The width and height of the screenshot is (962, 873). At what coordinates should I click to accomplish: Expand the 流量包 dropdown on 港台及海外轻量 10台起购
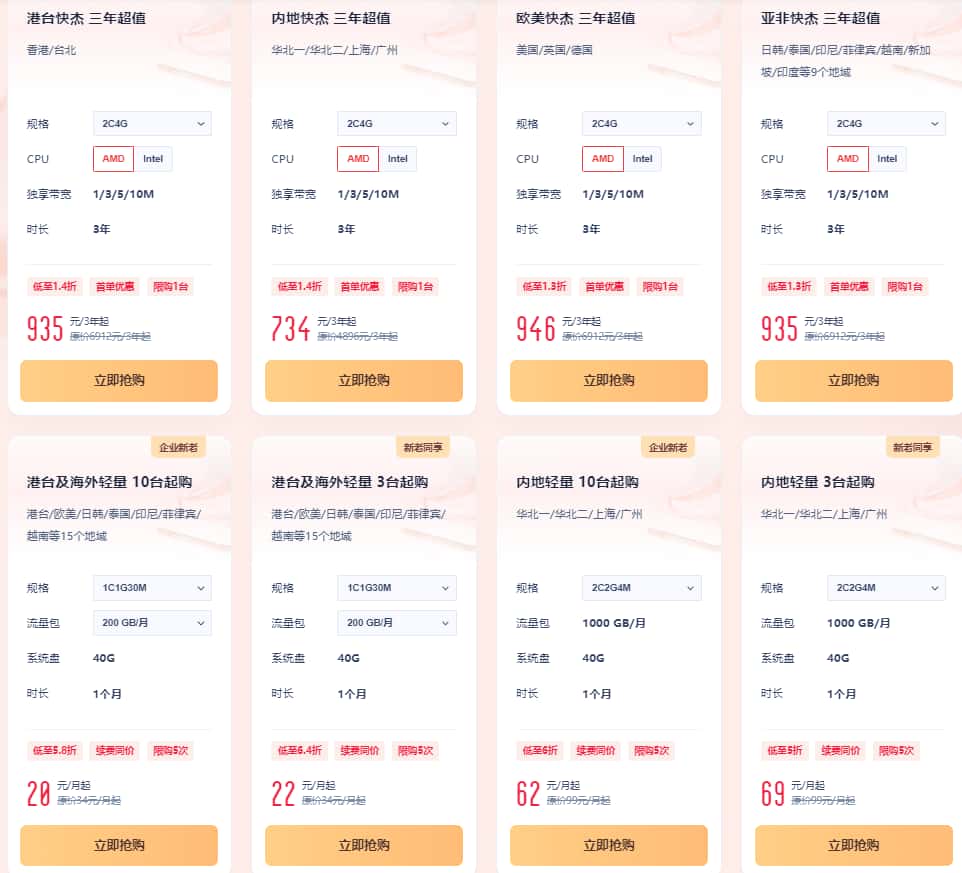click(152, 622)
